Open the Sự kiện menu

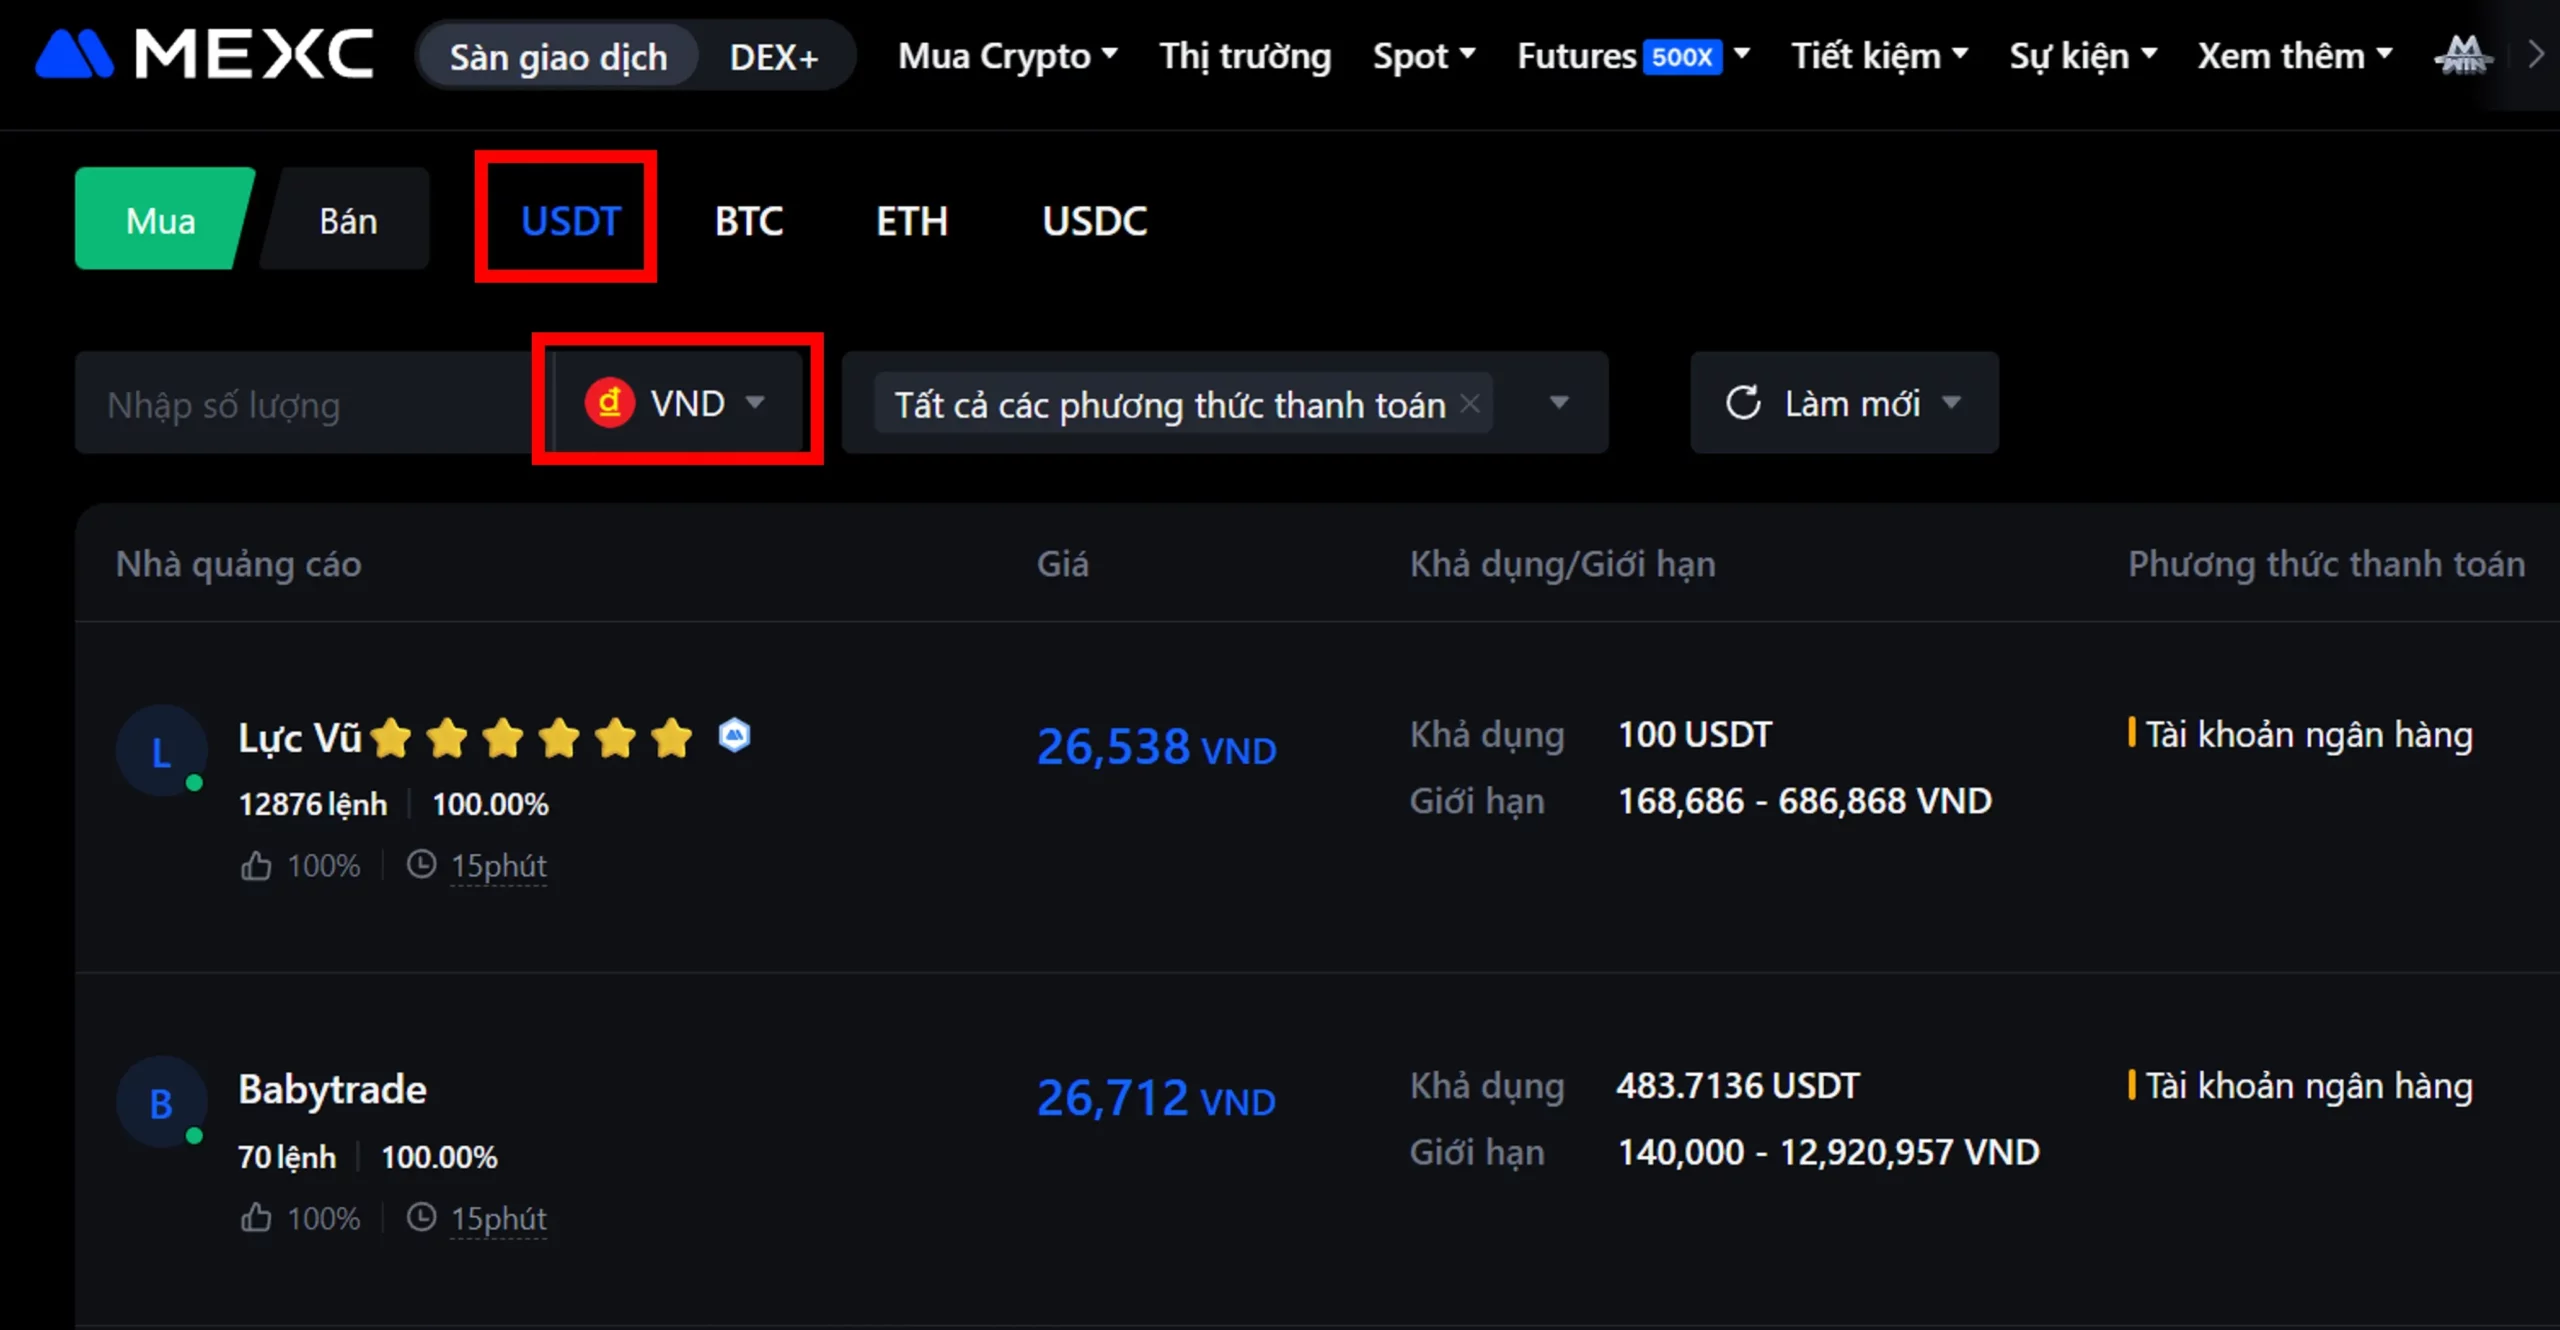tap(2083, 56)
